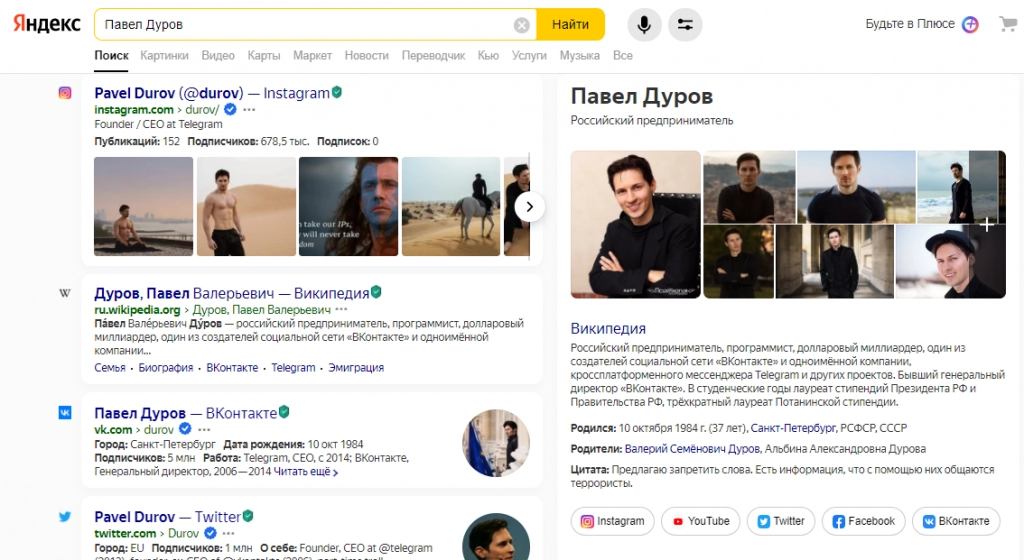Open Telegram Wikipedia sitelink
1024x560 pixels.
293,367
